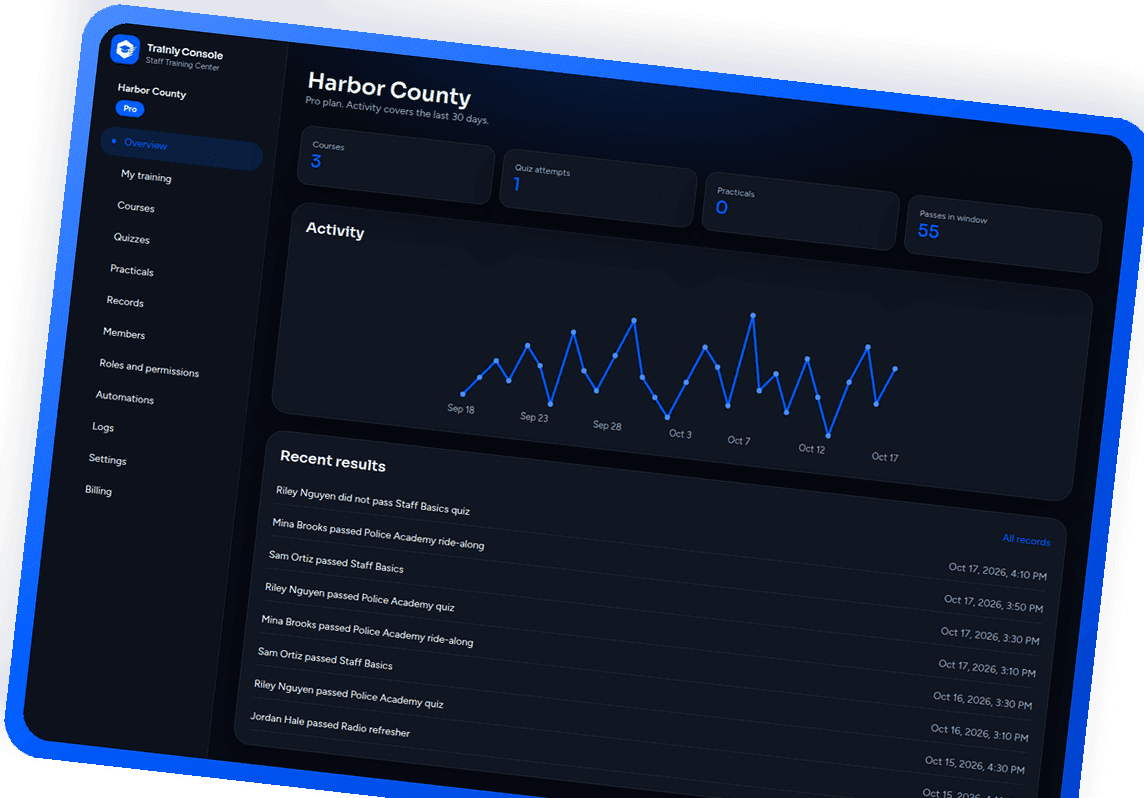Click the Courses stat card
This screenshot has height=798, width=1144.
395,166
